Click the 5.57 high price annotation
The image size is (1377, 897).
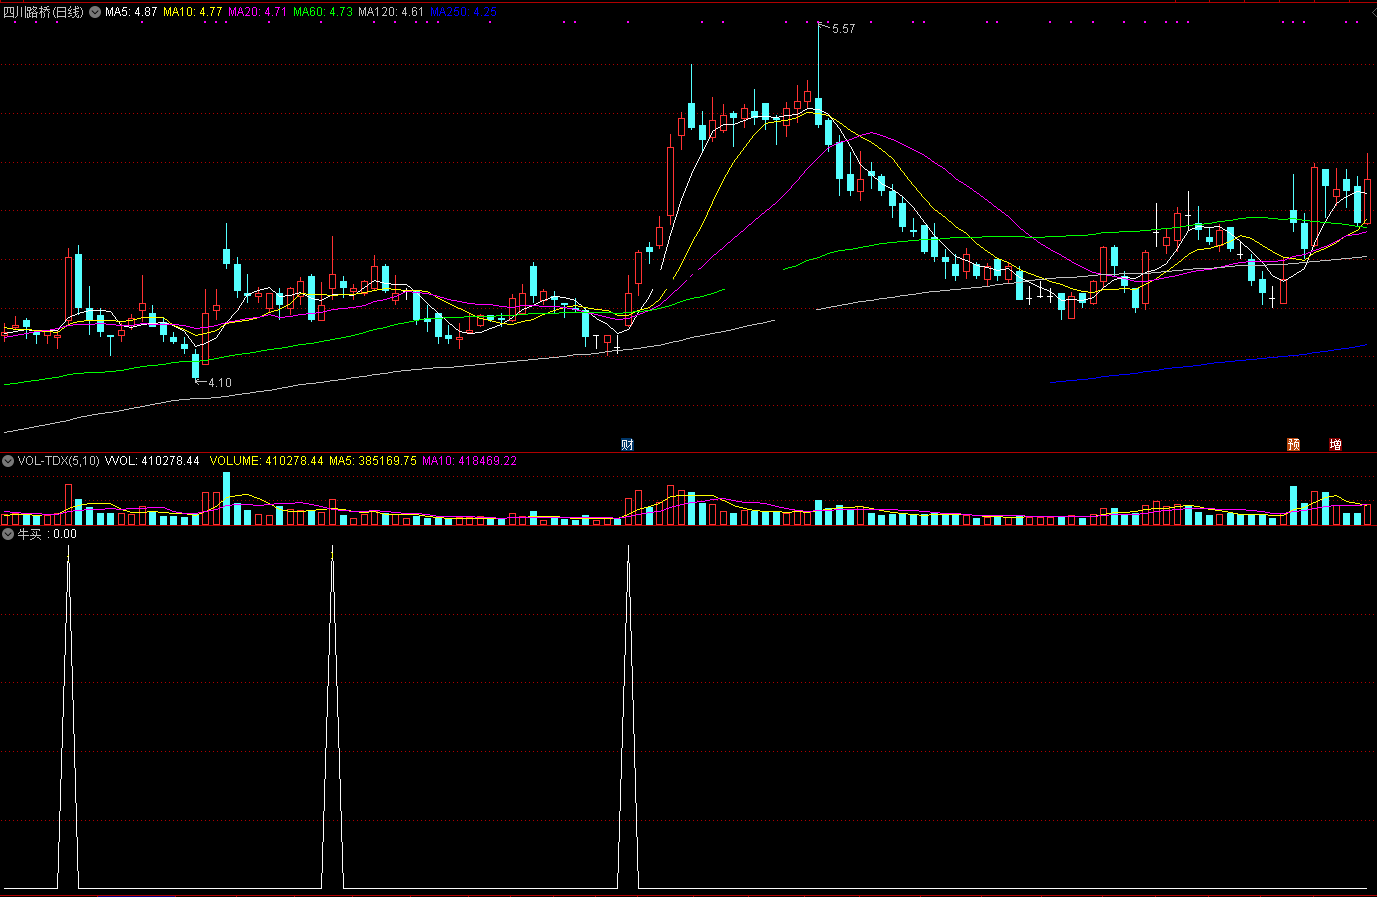pos(843,29)
